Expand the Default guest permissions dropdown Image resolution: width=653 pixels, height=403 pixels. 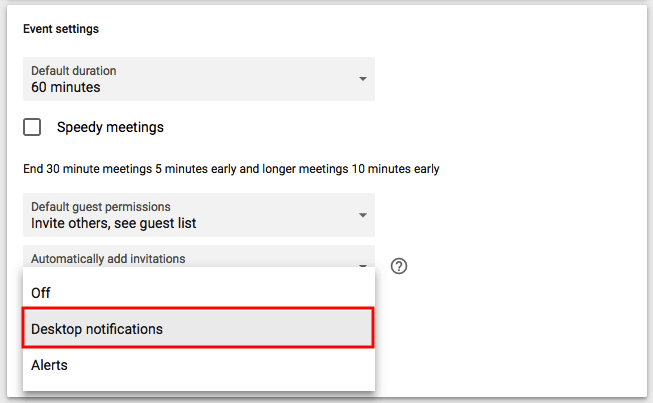coord(198,215)
